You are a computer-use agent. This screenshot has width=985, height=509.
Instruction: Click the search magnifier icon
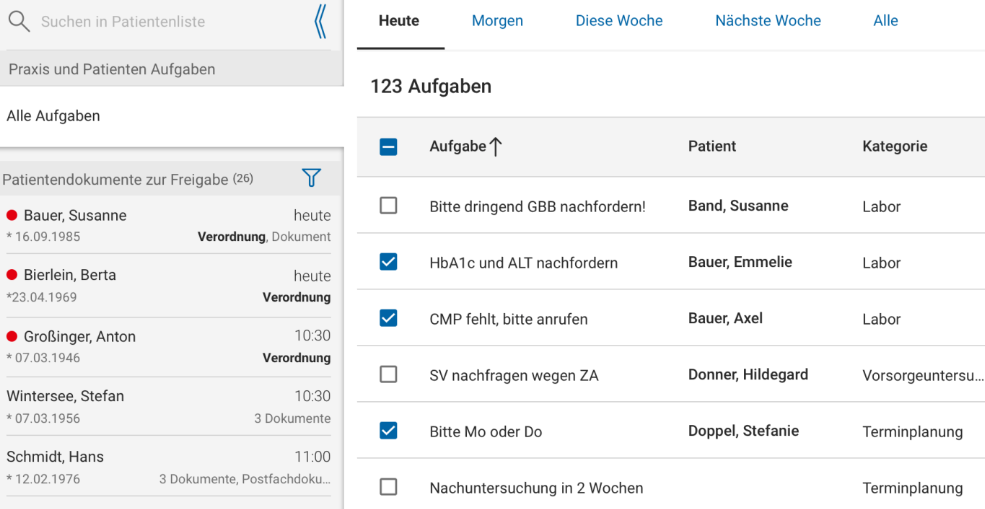click(19, 21)
